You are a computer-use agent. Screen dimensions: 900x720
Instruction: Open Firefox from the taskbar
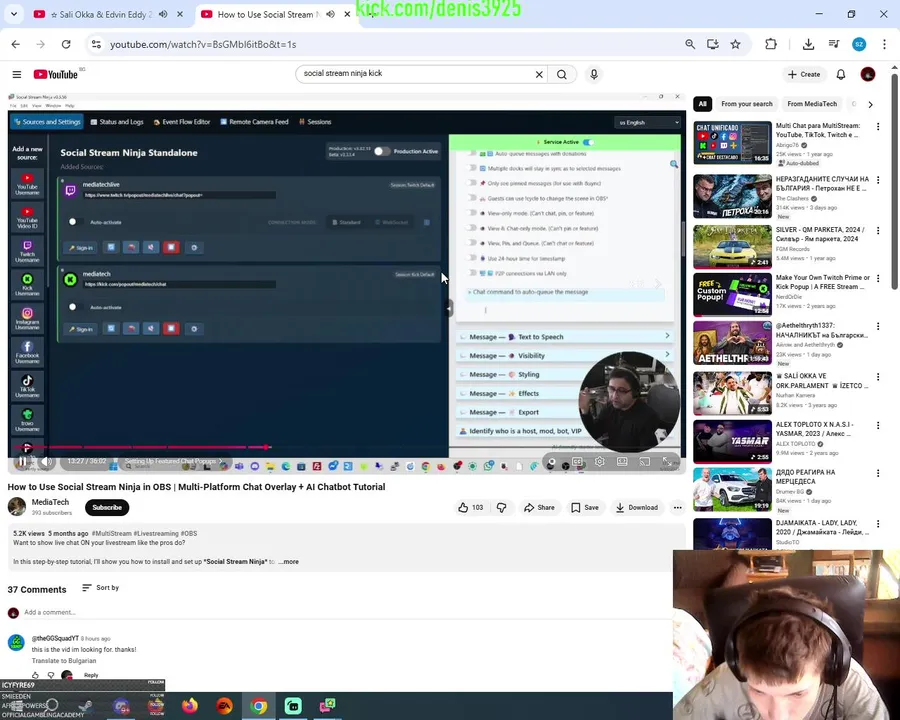[x=189, y=706]
